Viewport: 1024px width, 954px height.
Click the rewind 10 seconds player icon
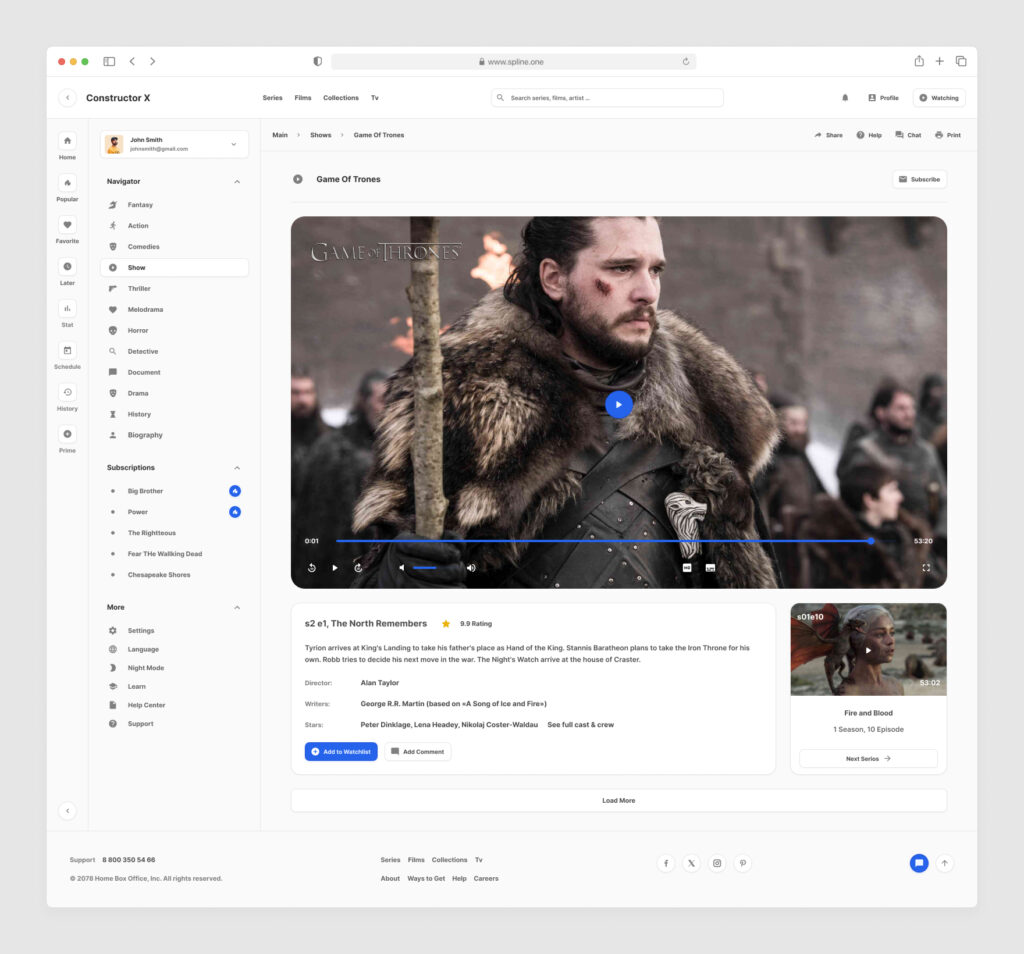312,568
